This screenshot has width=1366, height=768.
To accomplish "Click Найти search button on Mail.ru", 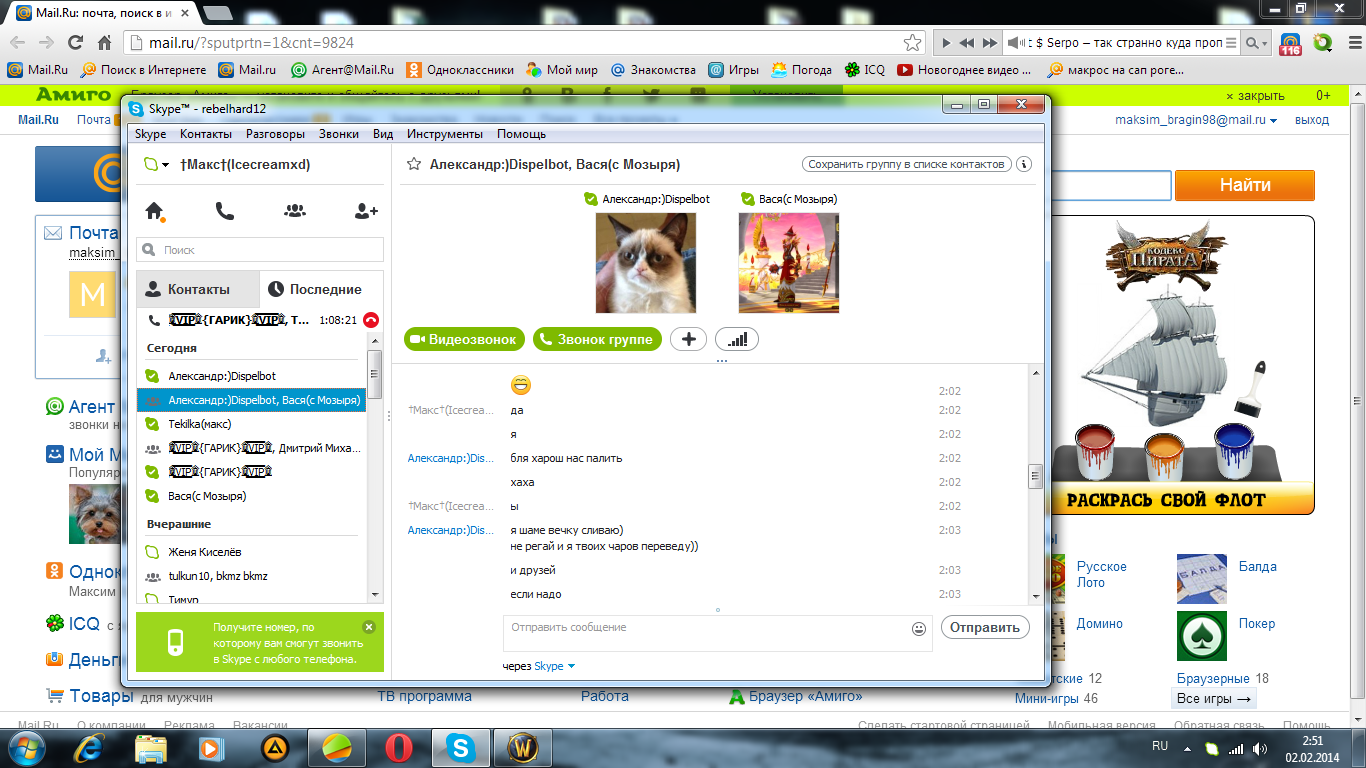I will pos(1245,185).
